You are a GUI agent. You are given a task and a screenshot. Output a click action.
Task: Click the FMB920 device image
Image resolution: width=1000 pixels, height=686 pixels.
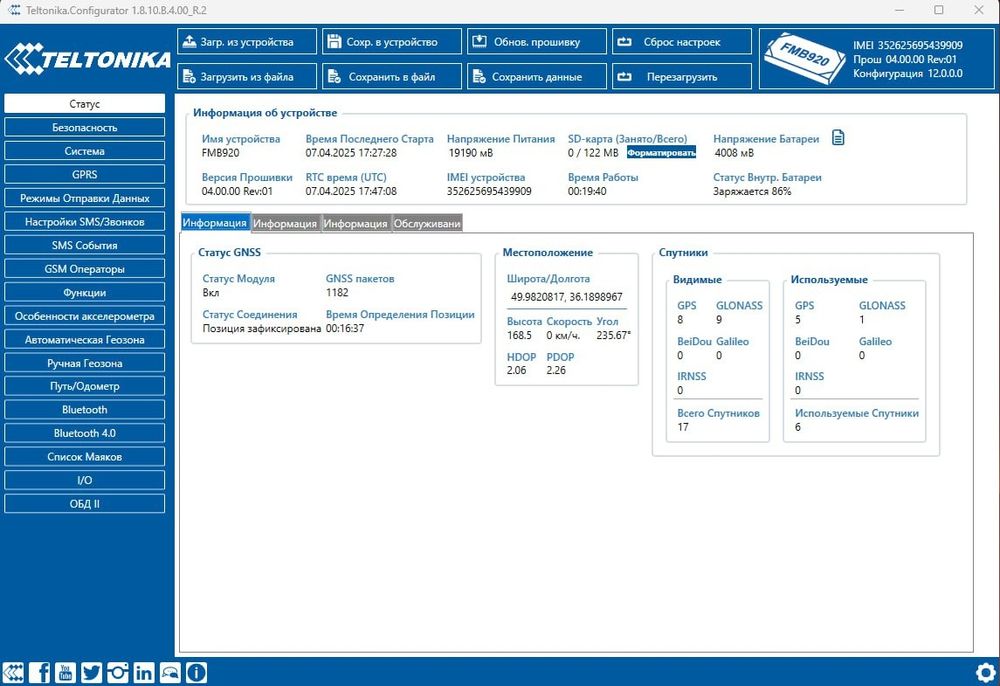pos(805,59)
